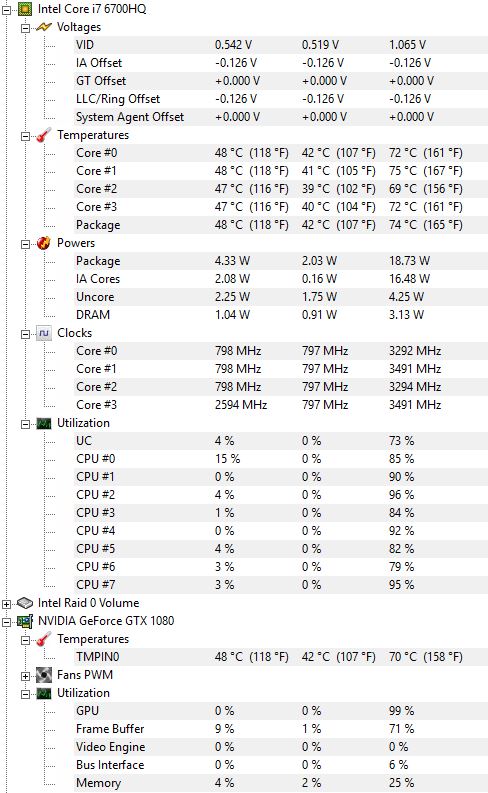The width and height of the screenshot is (488, 793).
Task: Click the Clocks waveform icon
Action: click(44, 333)
